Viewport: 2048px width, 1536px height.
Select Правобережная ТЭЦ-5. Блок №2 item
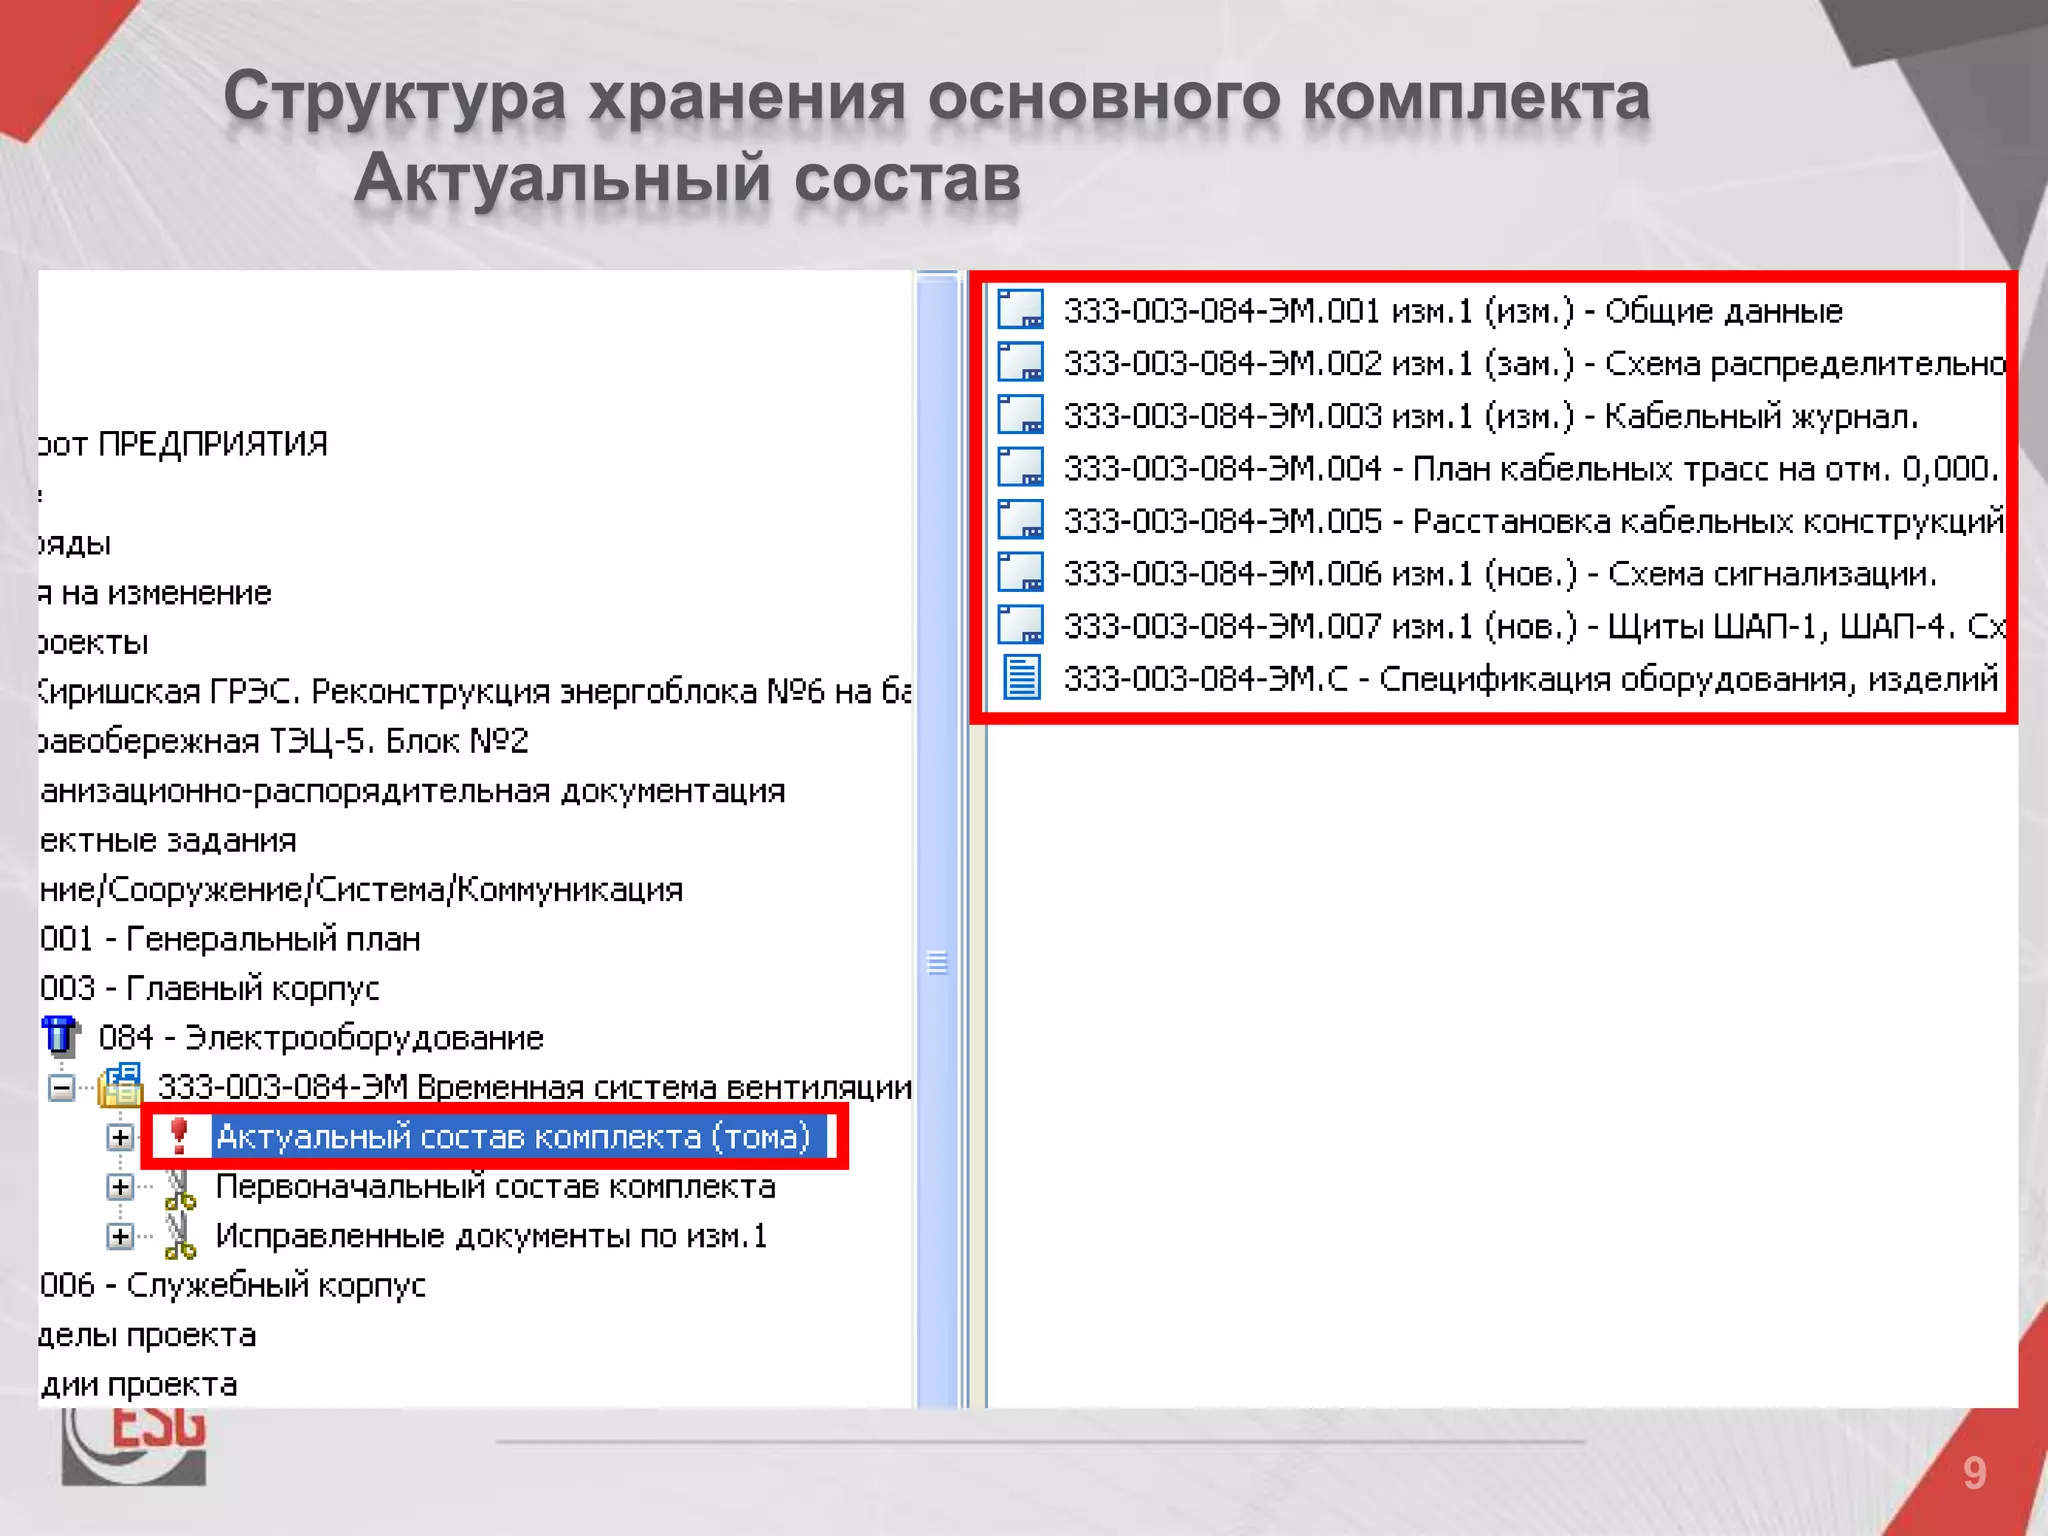pyautogui.click(x=284, y=741)
